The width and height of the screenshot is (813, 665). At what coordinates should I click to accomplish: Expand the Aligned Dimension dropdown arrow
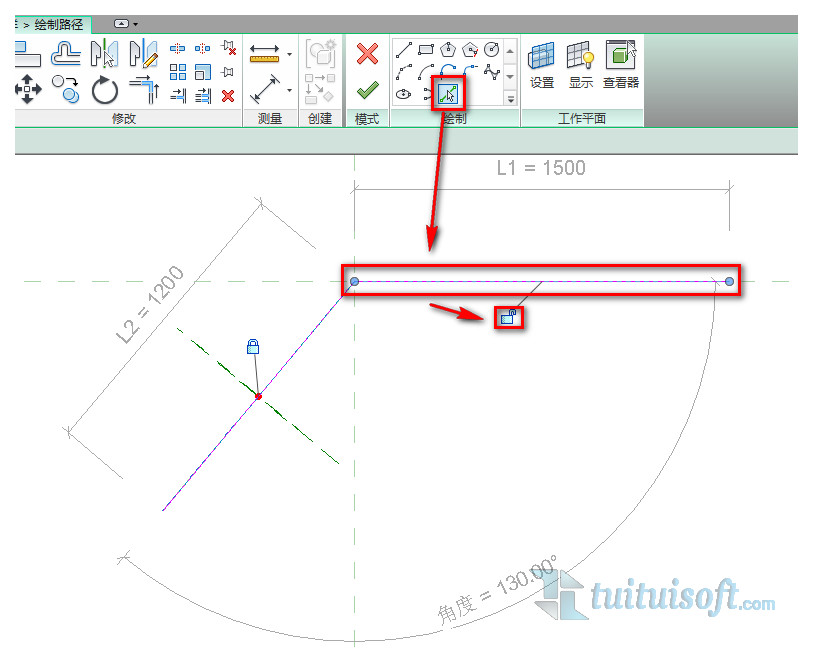coord(289,90)
